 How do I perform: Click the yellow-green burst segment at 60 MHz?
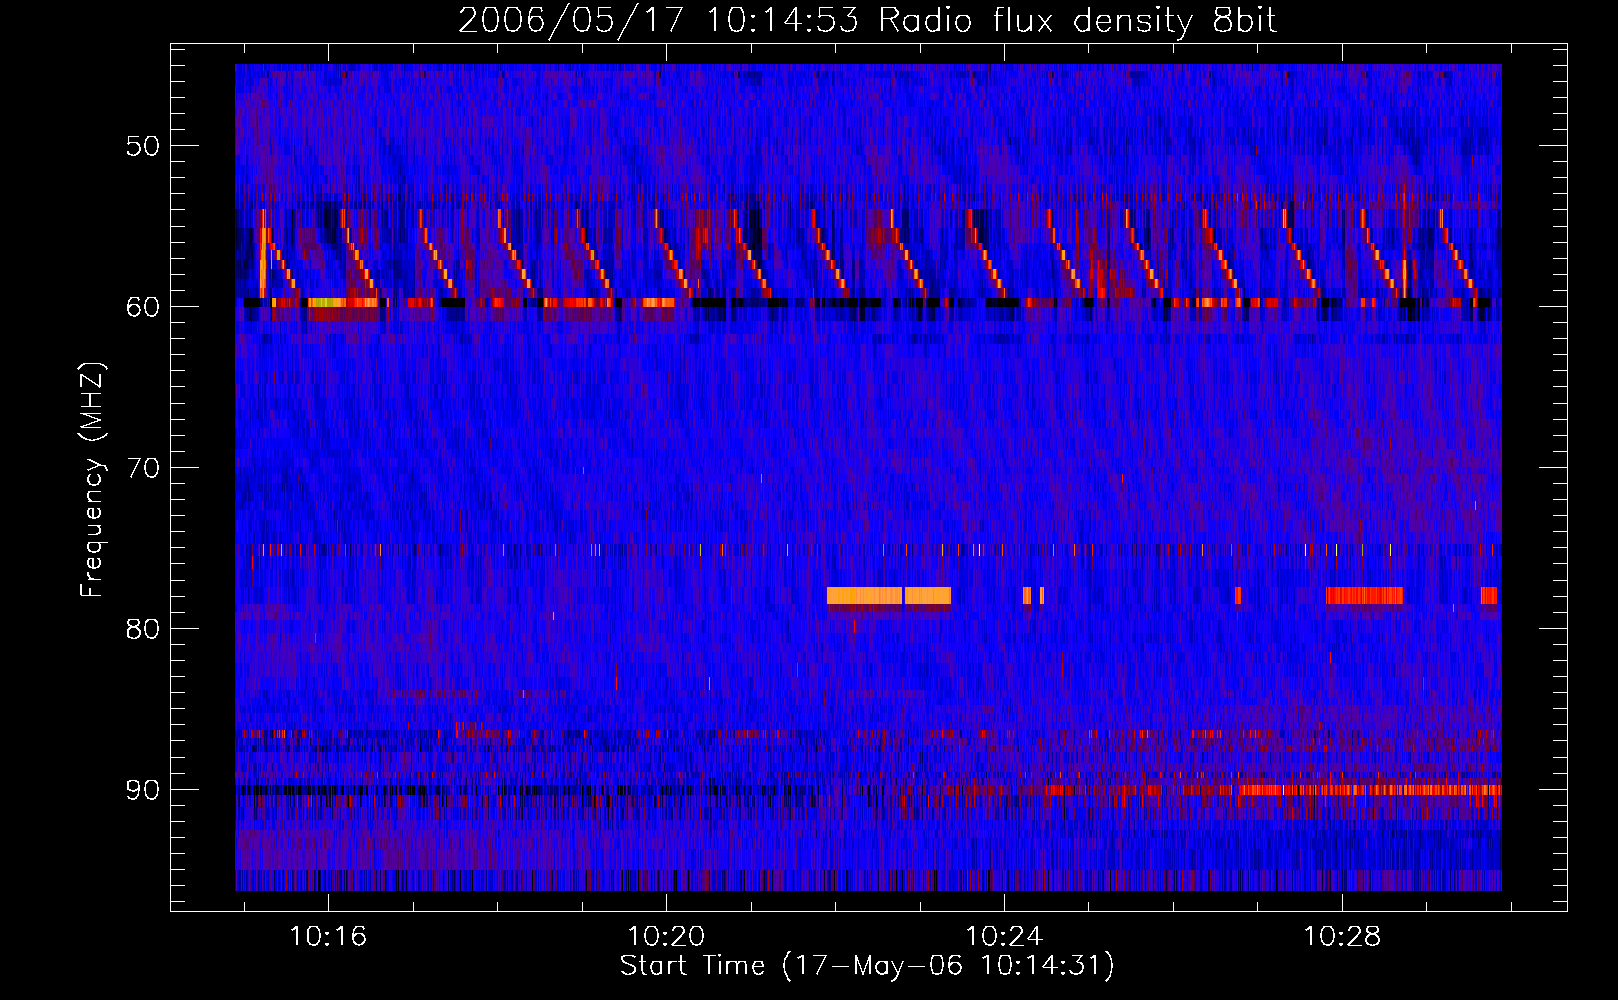327,302
